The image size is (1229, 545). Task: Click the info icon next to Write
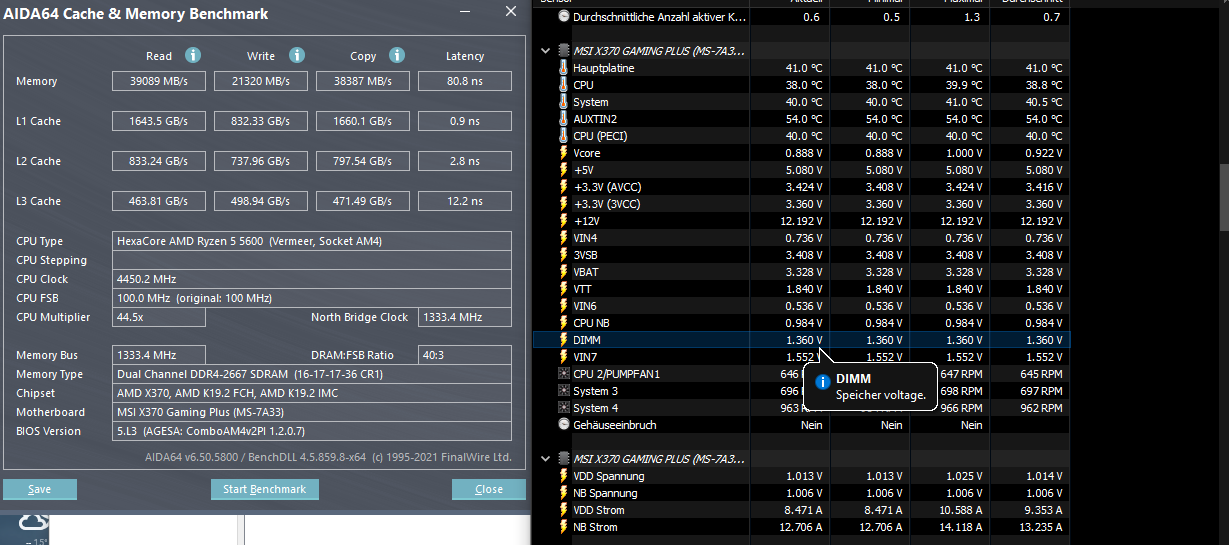click(x=297, y=55)
